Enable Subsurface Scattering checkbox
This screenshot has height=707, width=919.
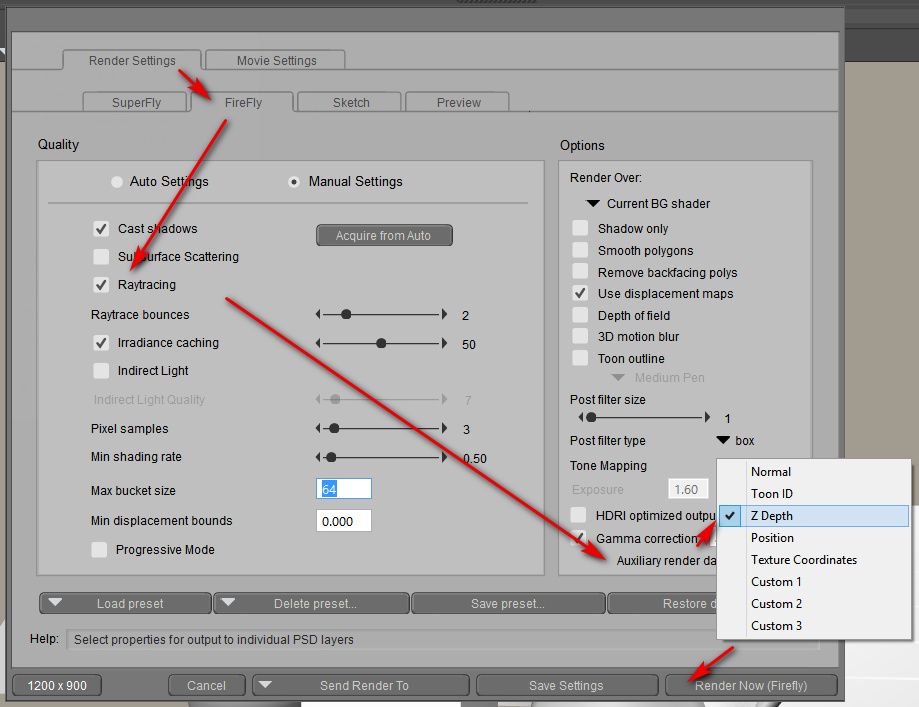coord(101,257)
